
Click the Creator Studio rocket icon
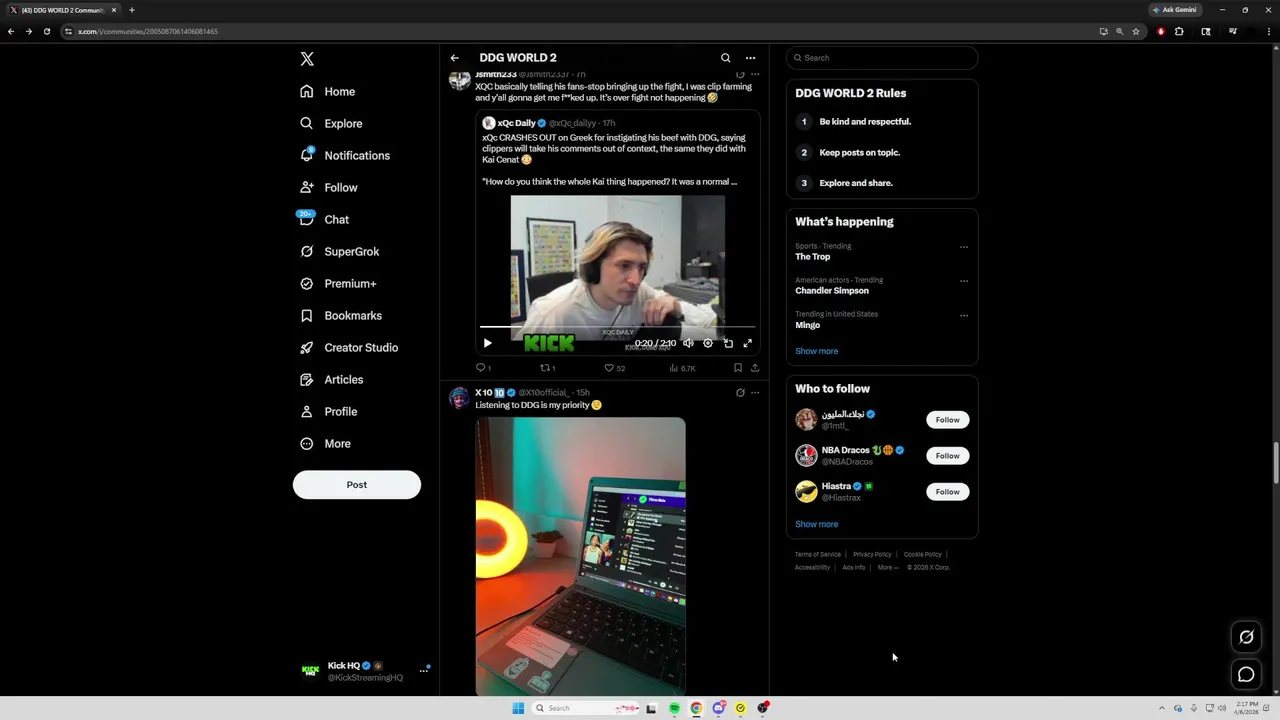pyautogui.click(x=307, y=347)
